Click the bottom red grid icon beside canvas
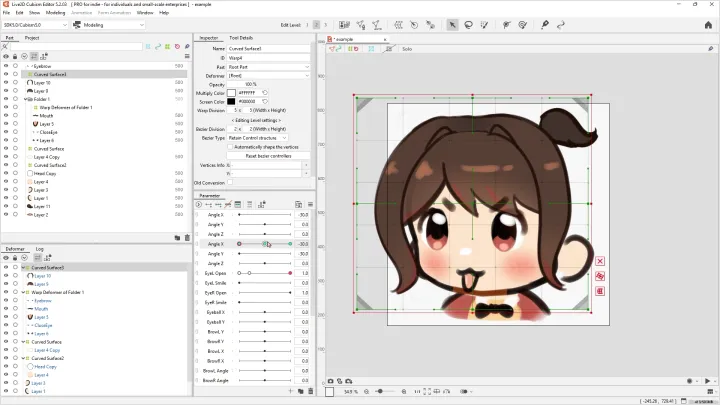 tap(600, 291)
